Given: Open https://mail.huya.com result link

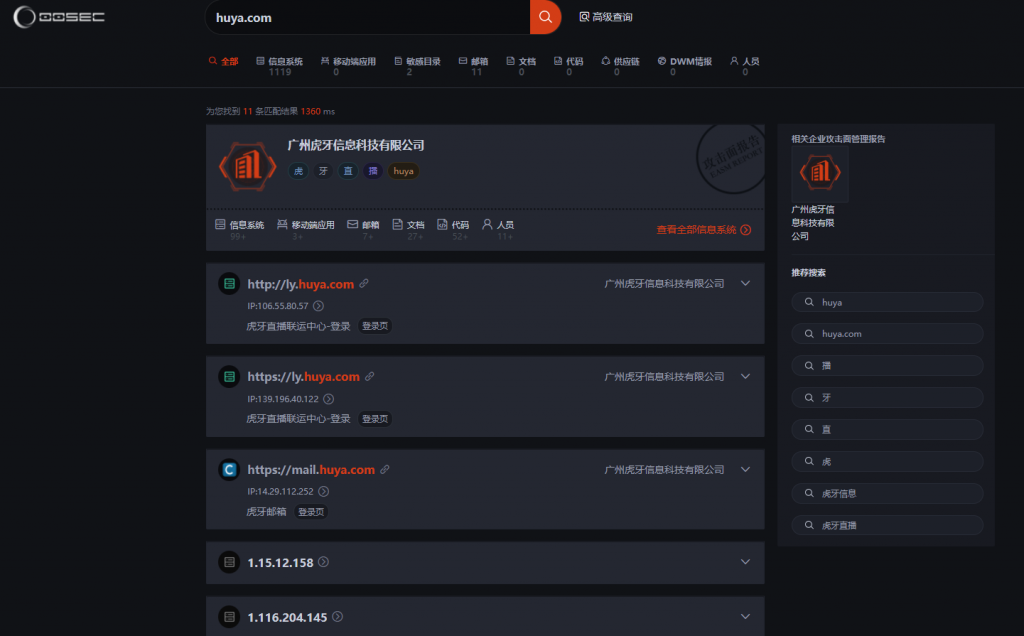Looking at the screenshot, I should (311, 469).
